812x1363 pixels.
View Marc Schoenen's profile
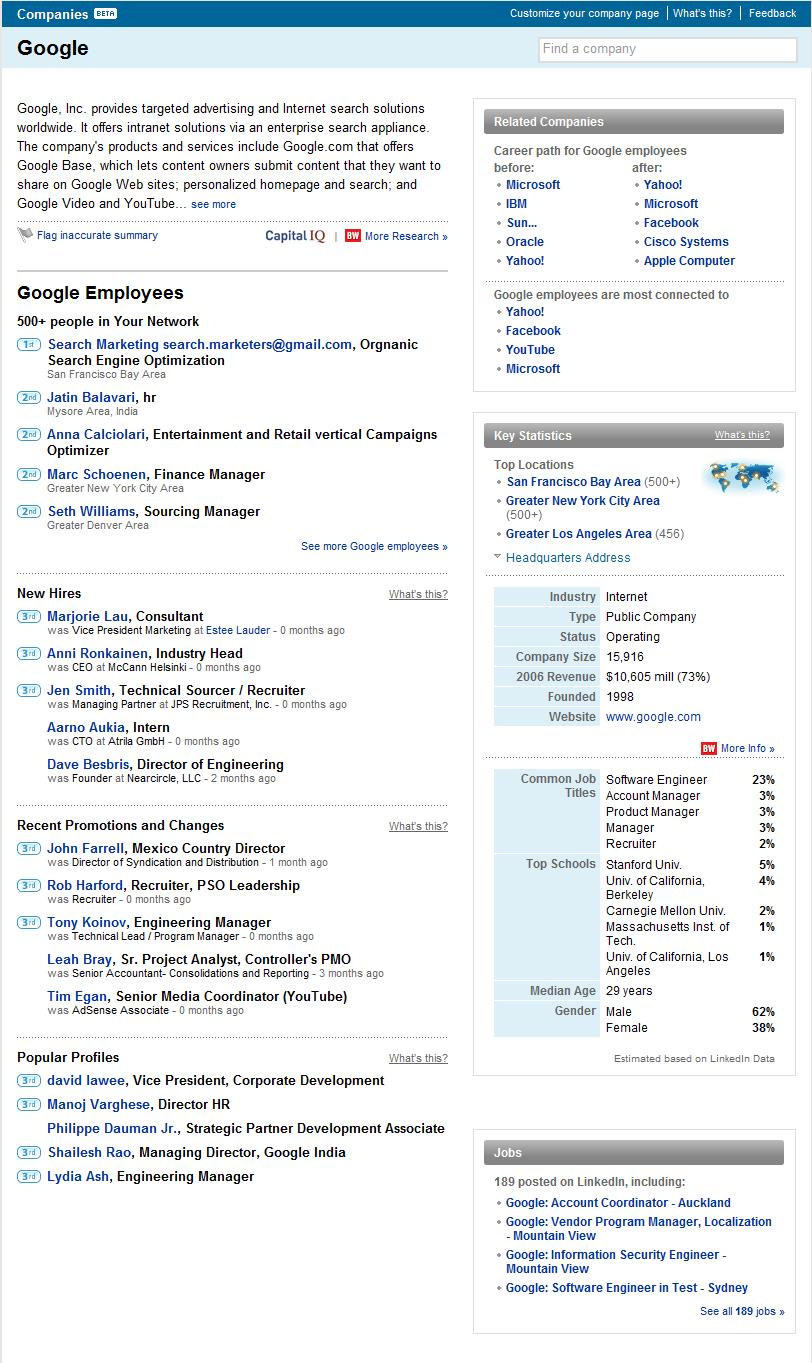tap(96, 474)
